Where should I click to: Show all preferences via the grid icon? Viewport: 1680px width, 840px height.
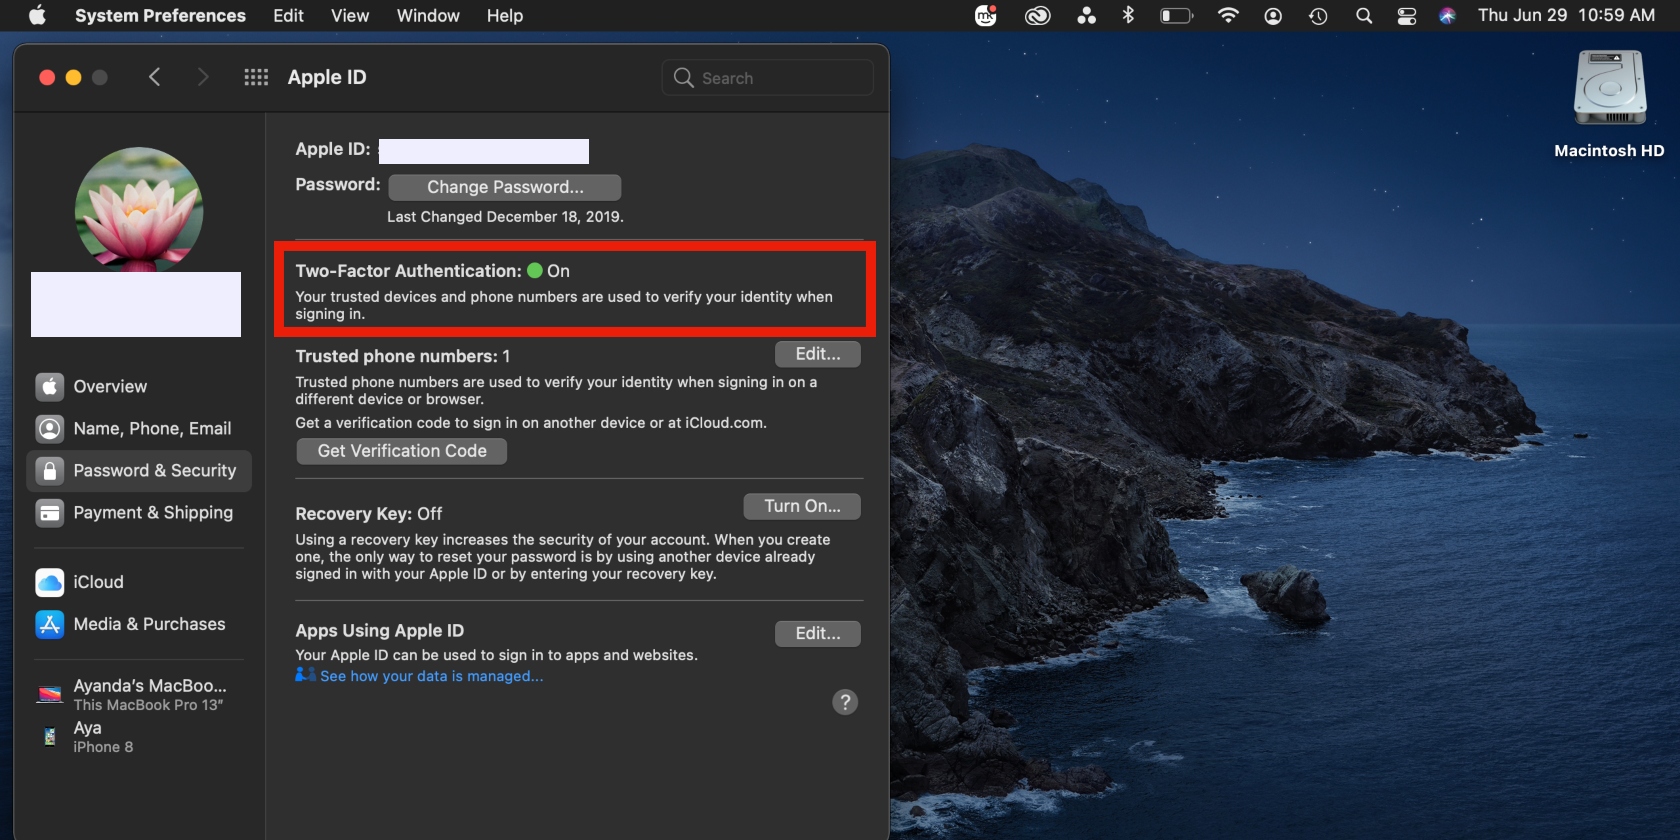pos(256,77)
